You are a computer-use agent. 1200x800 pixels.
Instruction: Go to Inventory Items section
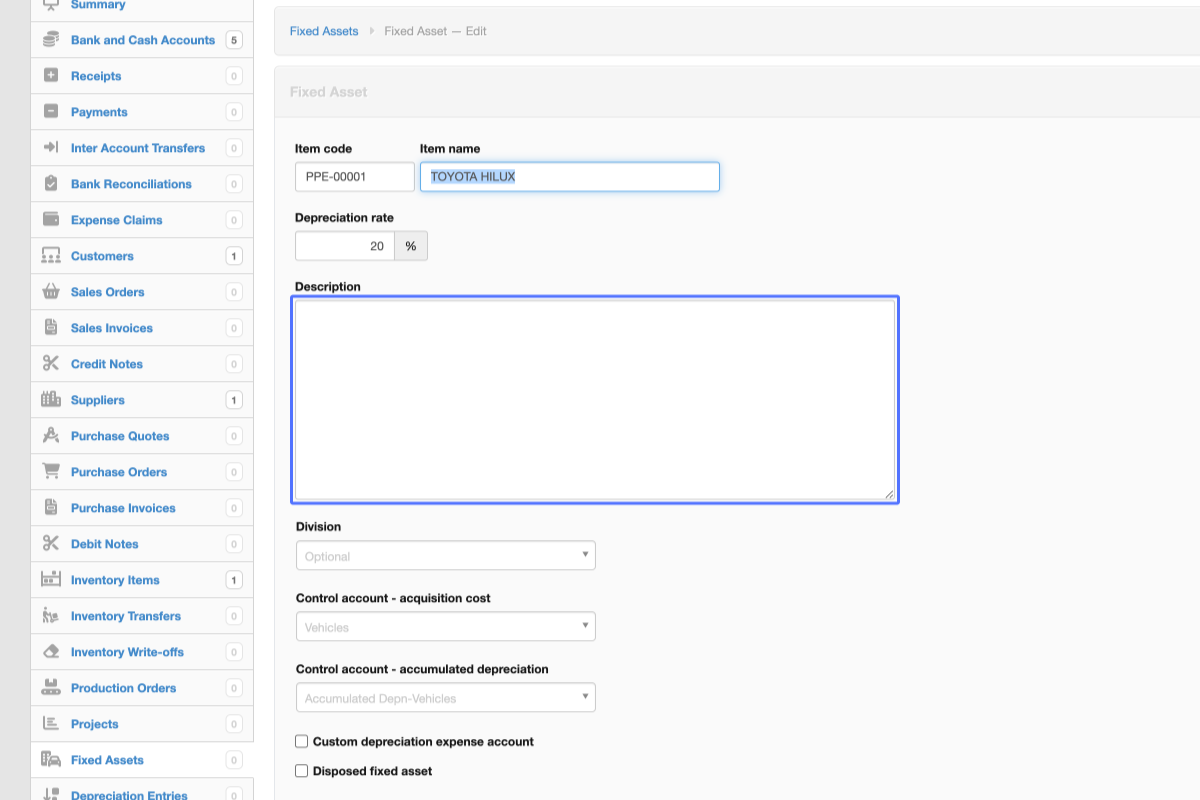coord(115,580)
